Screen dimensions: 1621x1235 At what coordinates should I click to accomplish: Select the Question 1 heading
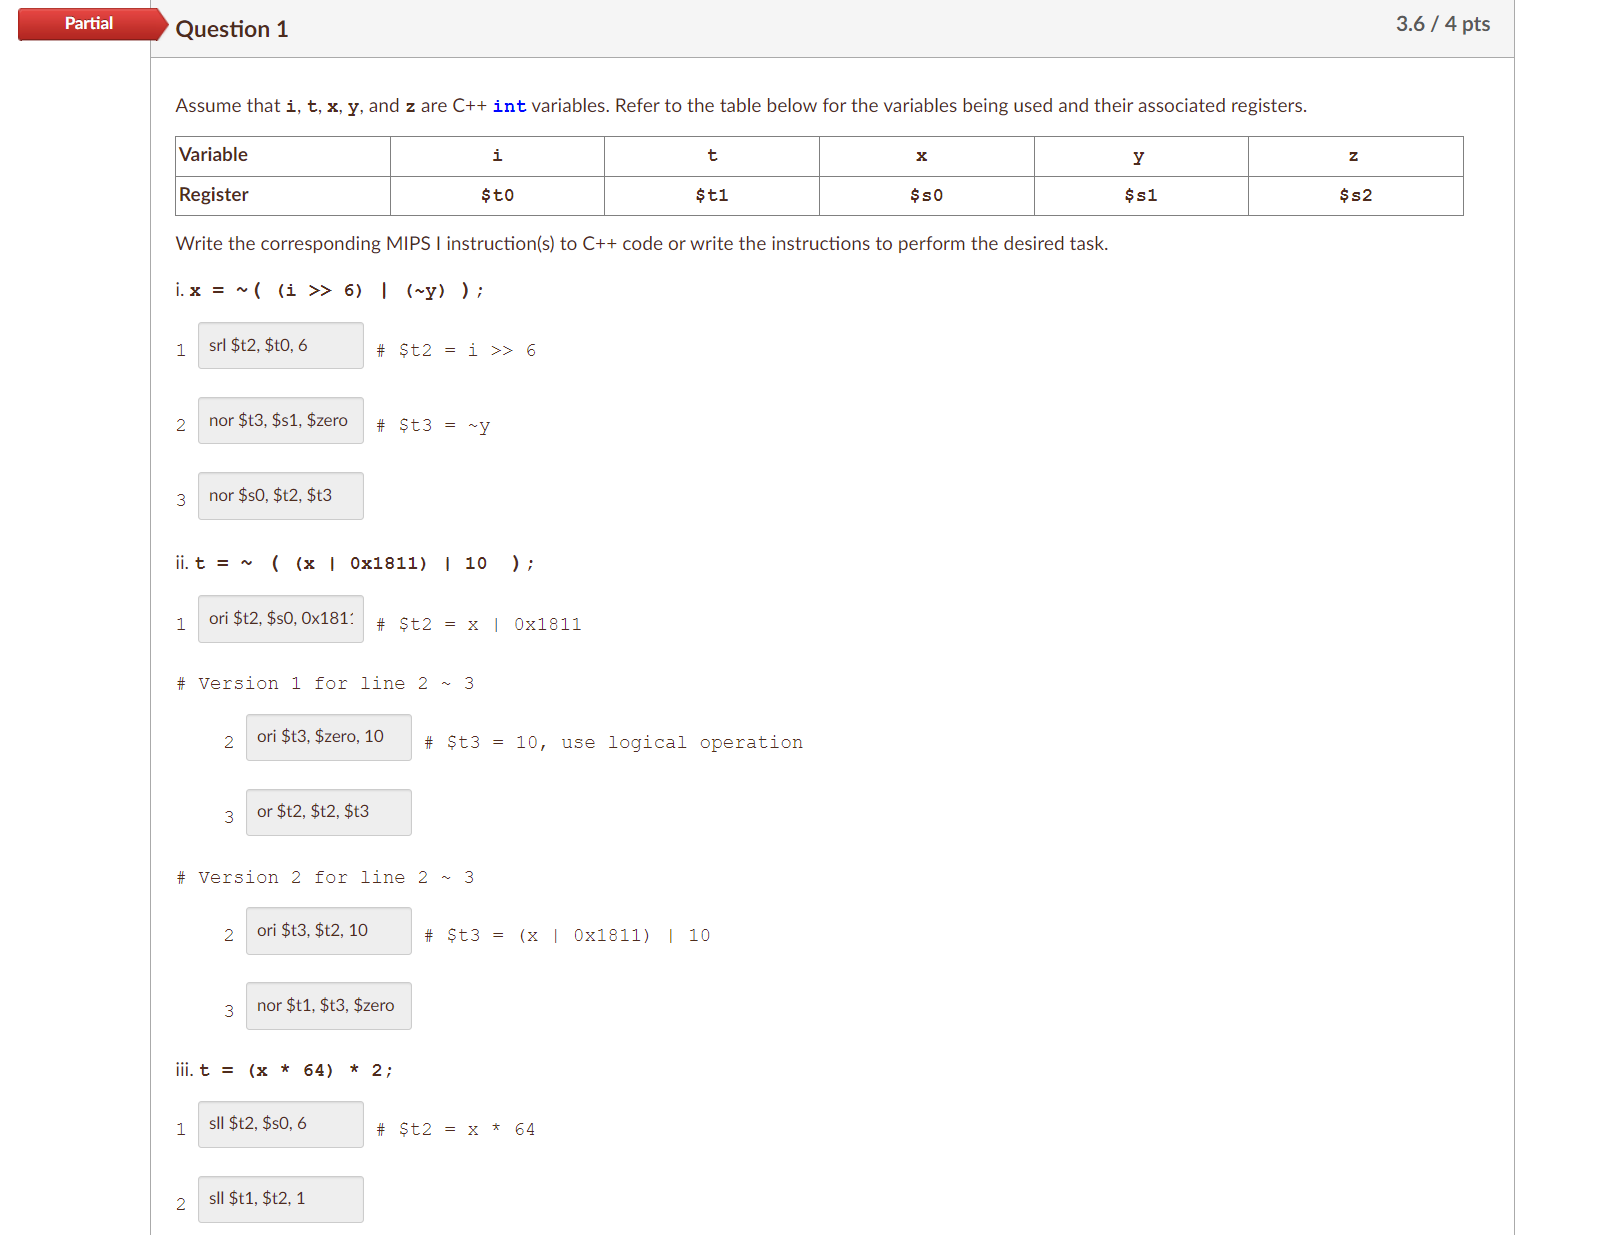click(232, 29)
